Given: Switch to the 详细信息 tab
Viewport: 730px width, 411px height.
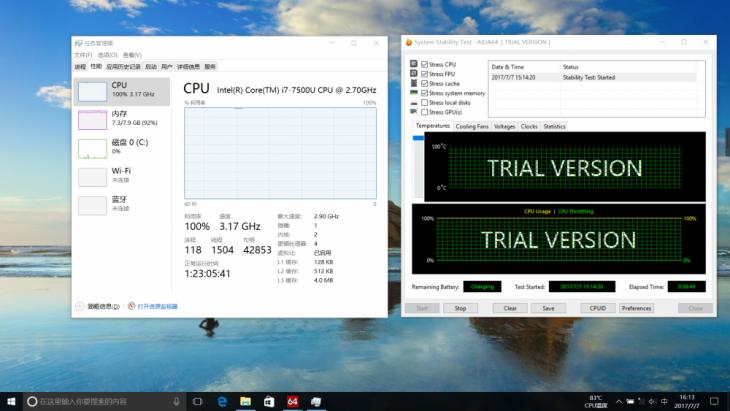Looking at the screenshot, I should [189, 67].
